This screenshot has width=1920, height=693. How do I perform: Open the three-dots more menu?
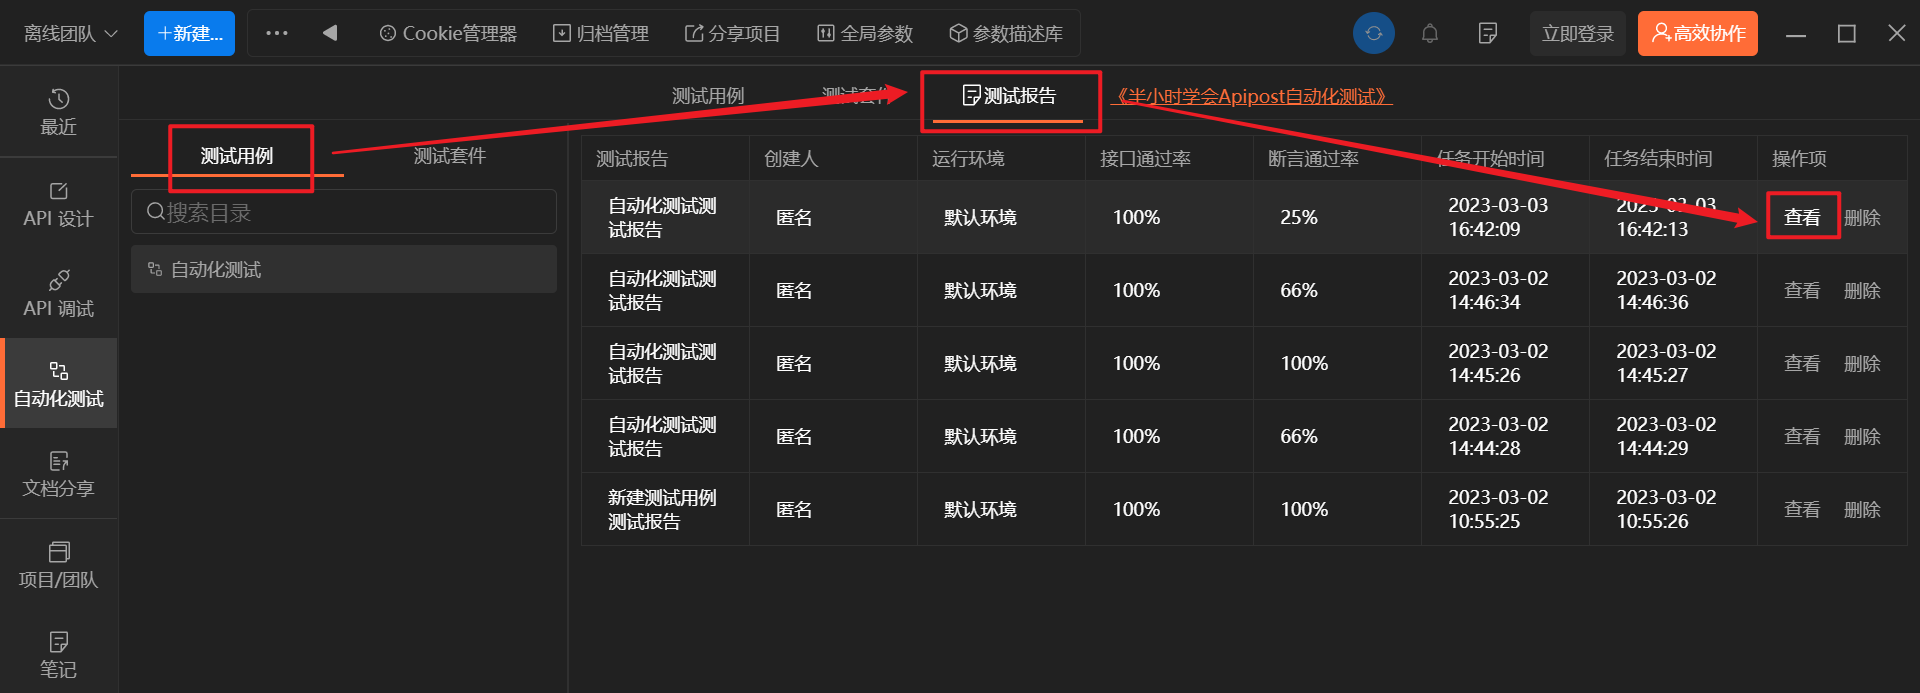point(277,33)
